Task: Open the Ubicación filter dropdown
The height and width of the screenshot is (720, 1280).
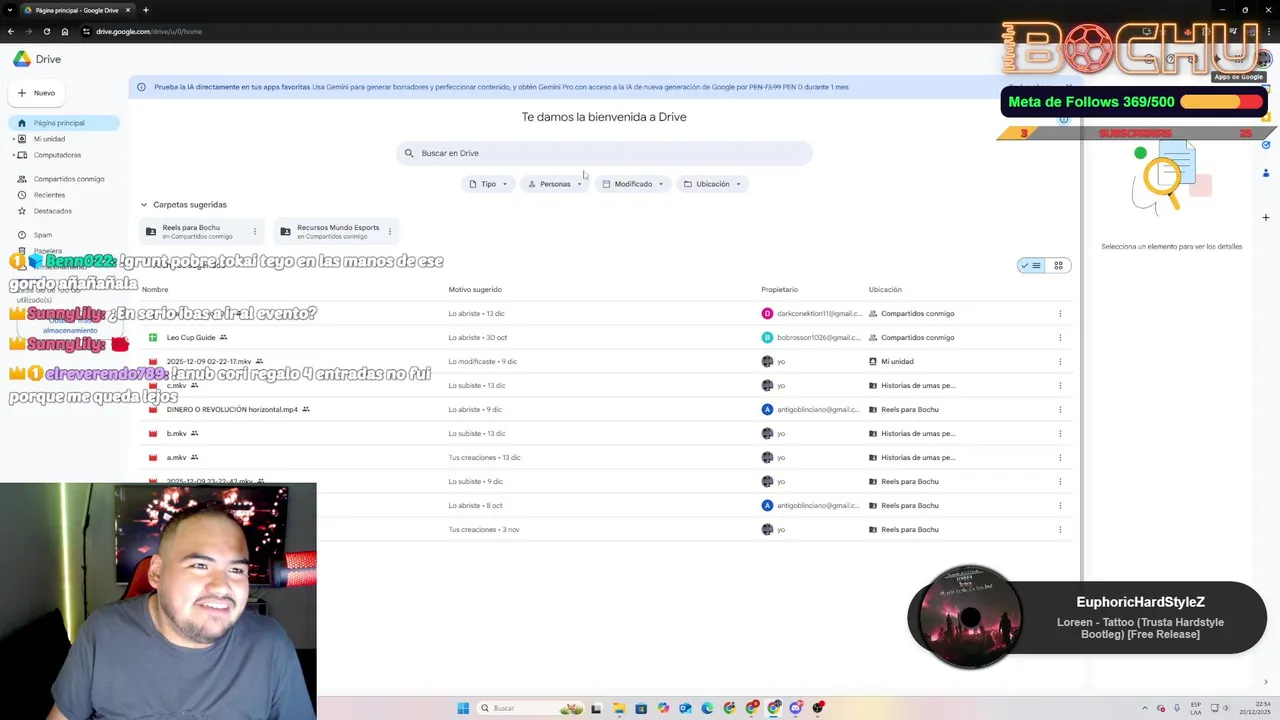Action: pos(712,184)
